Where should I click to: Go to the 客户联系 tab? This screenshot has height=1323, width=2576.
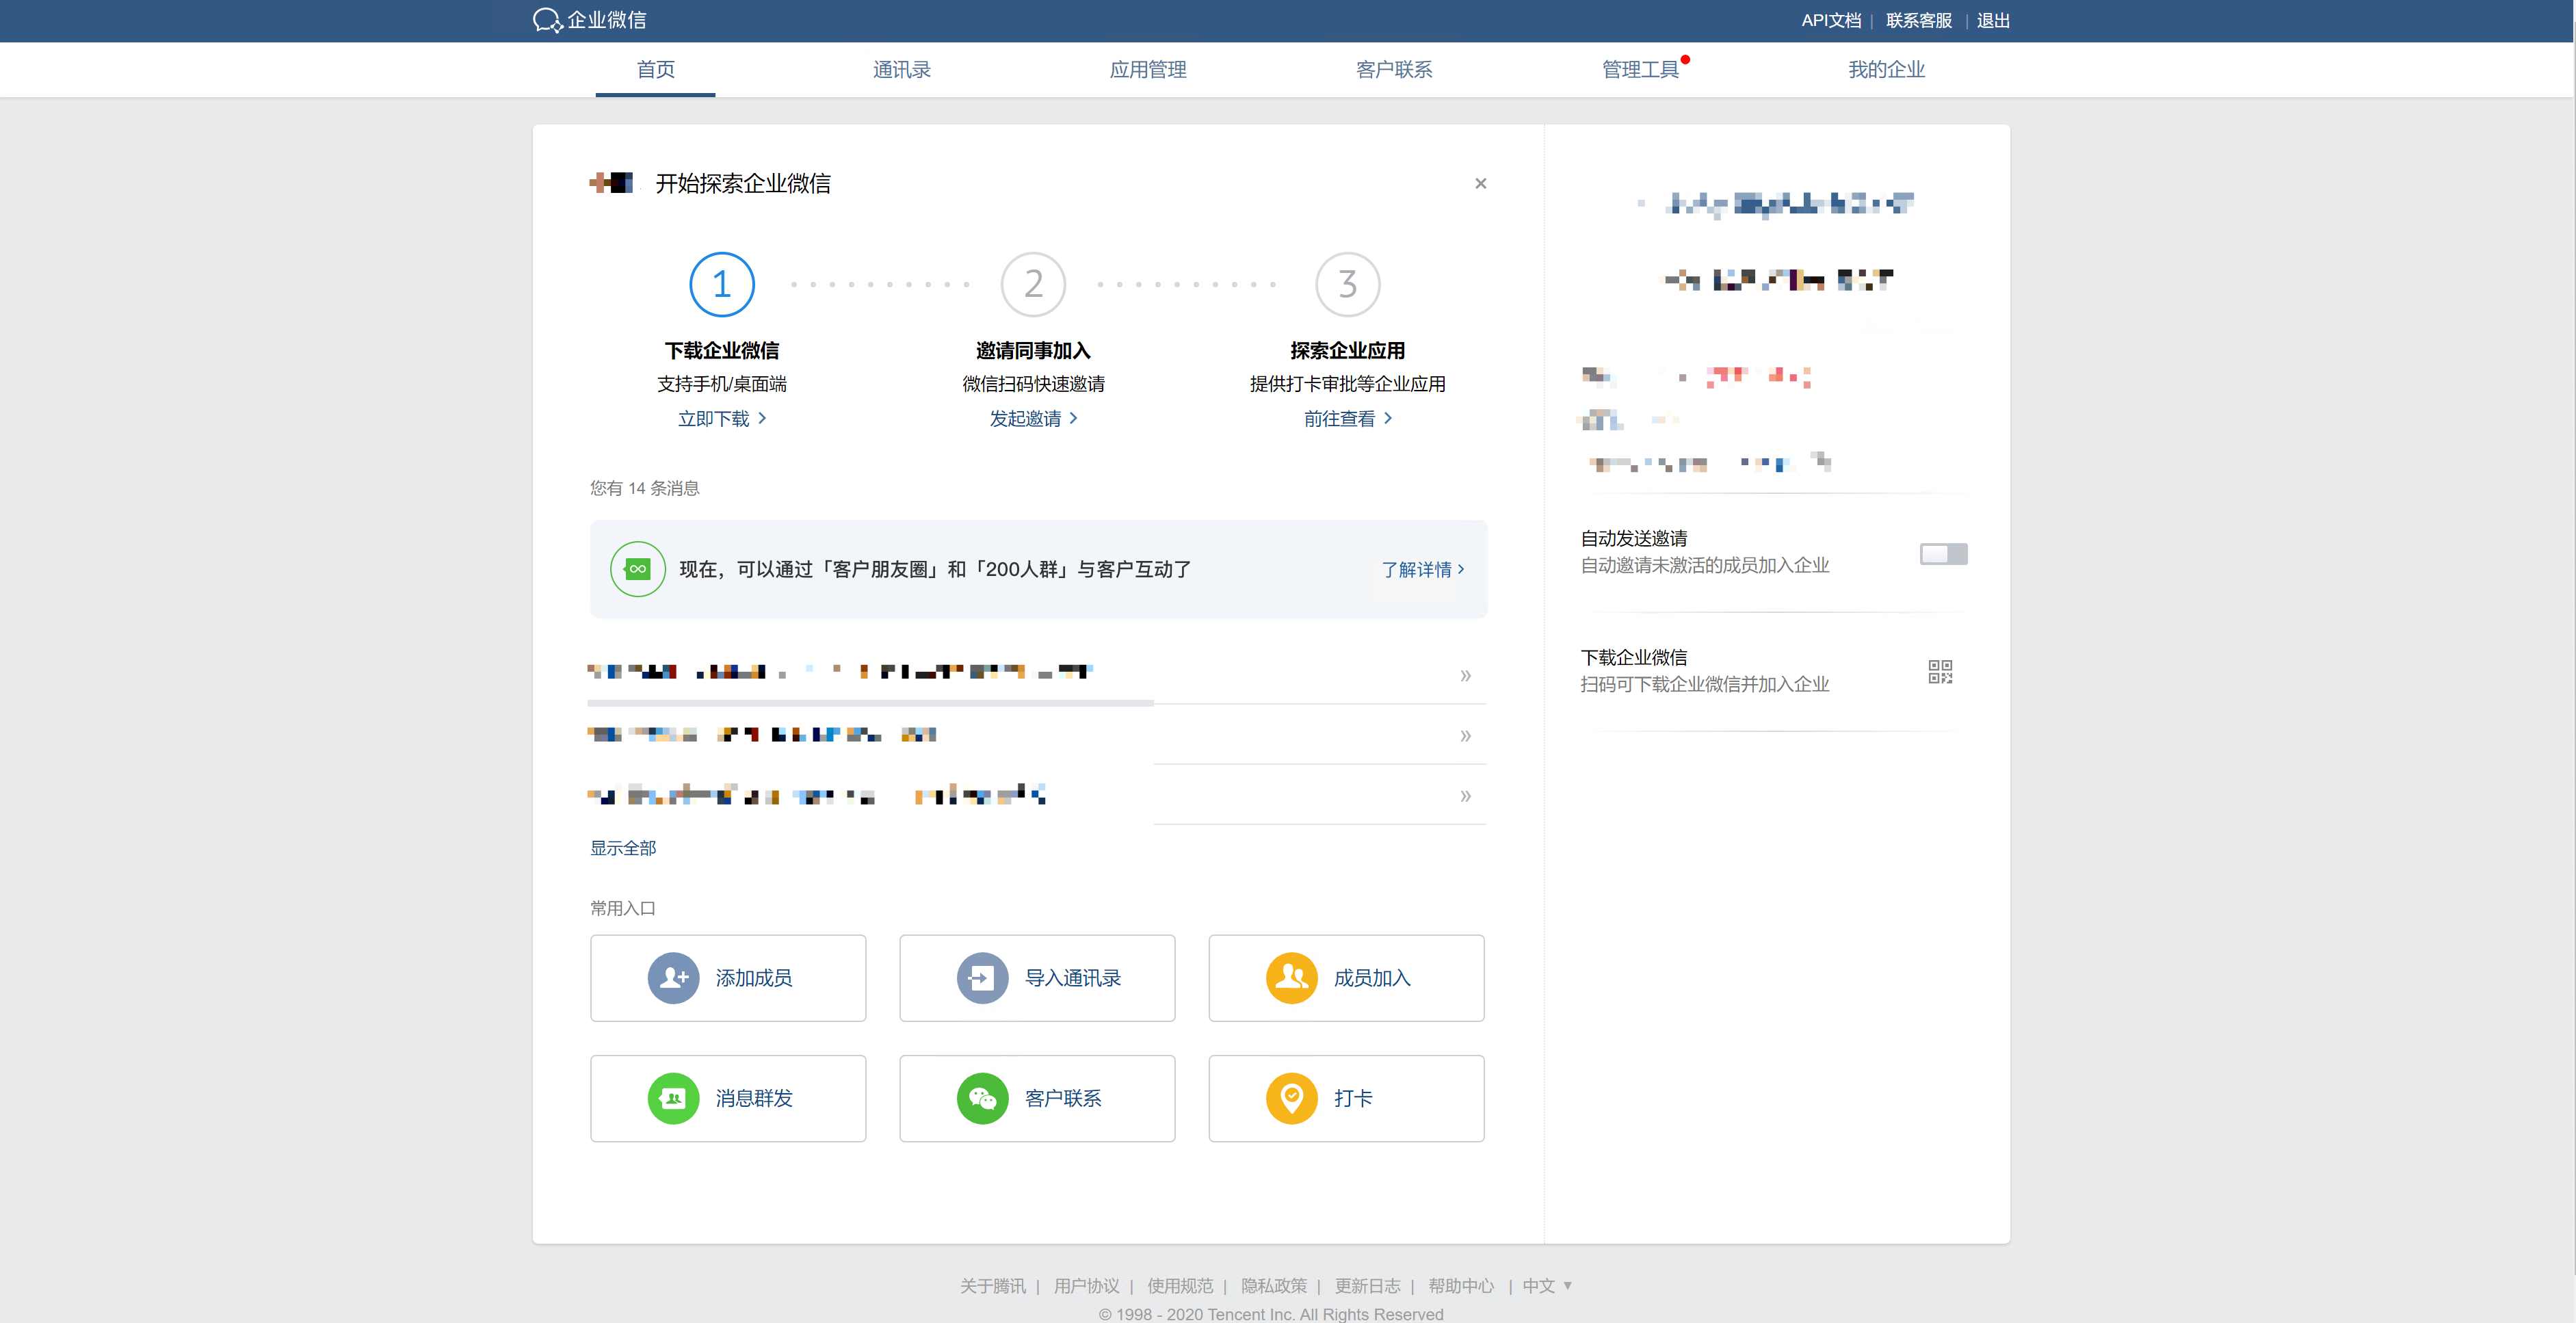(1394, 69)
